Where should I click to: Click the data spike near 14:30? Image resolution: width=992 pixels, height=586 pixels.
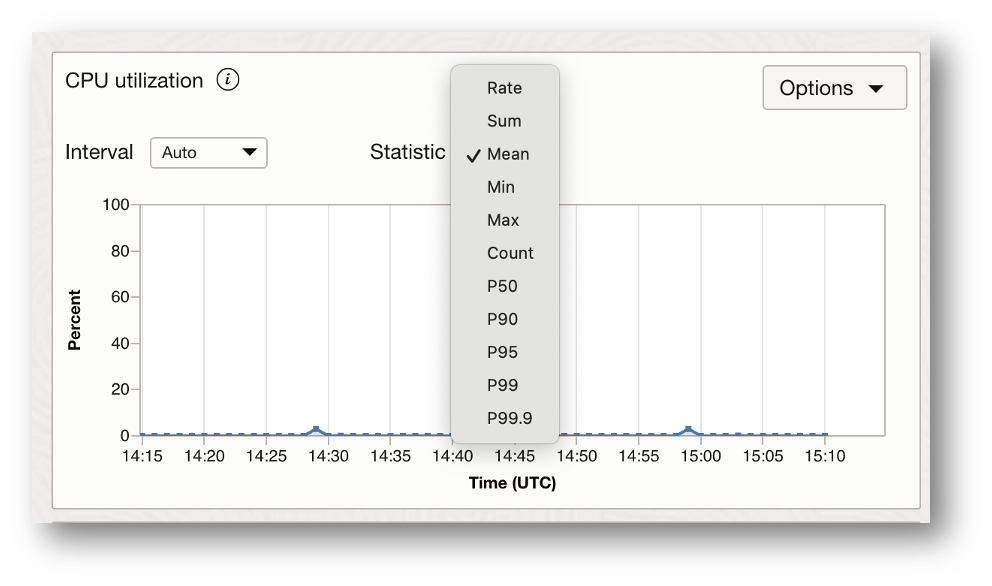coord(316,430)
